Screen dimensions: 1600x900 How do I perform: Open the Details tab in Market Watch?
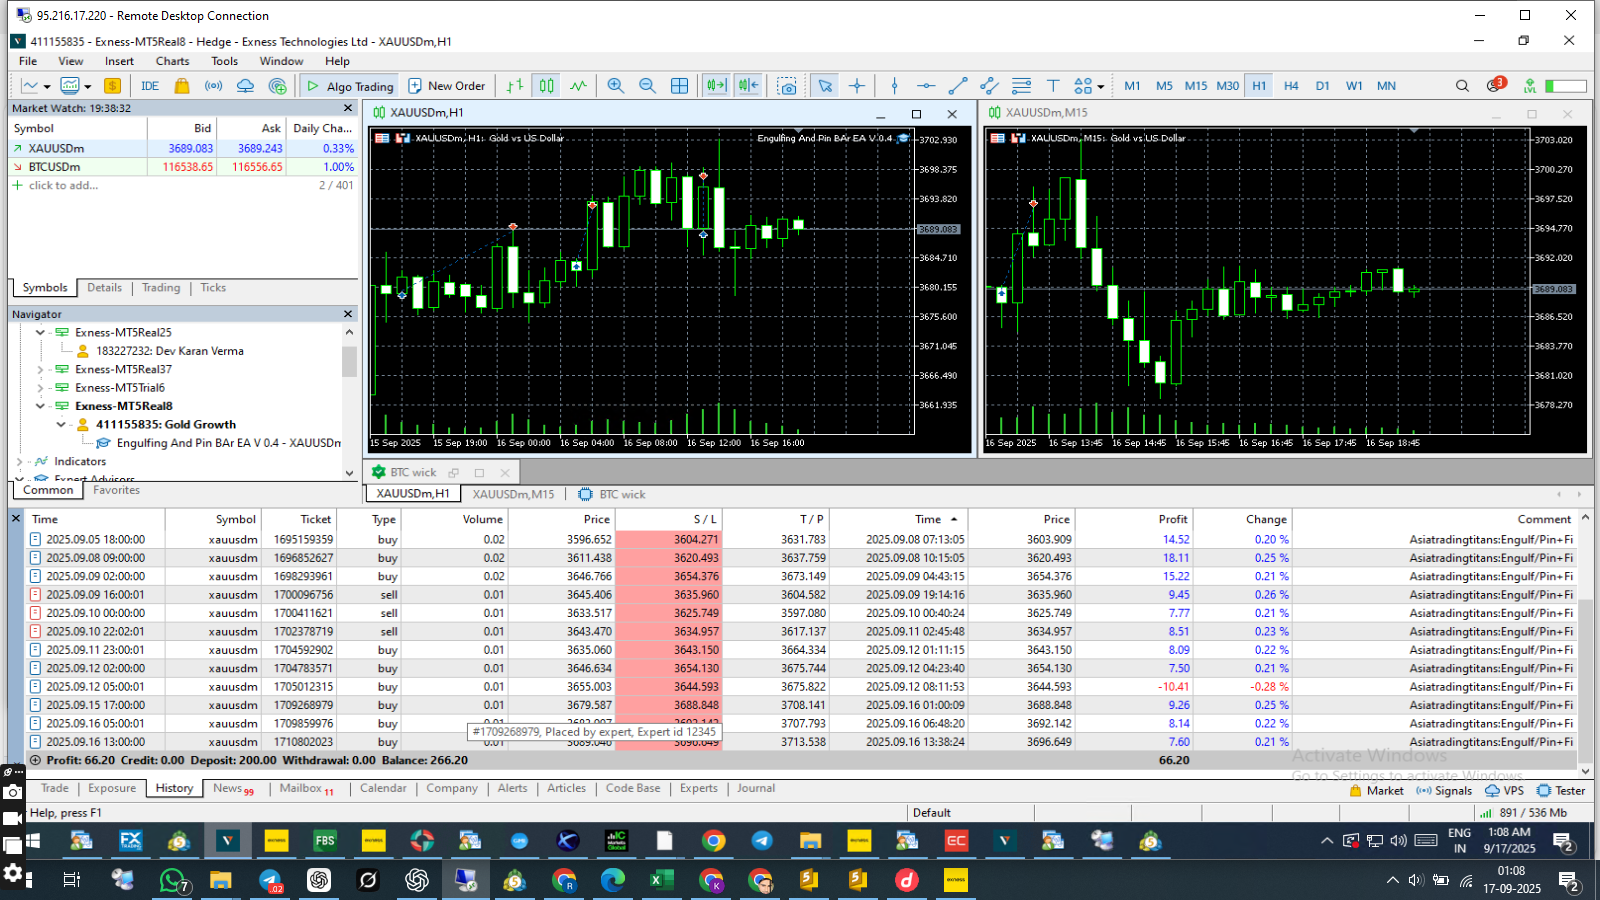coord(104,288)
